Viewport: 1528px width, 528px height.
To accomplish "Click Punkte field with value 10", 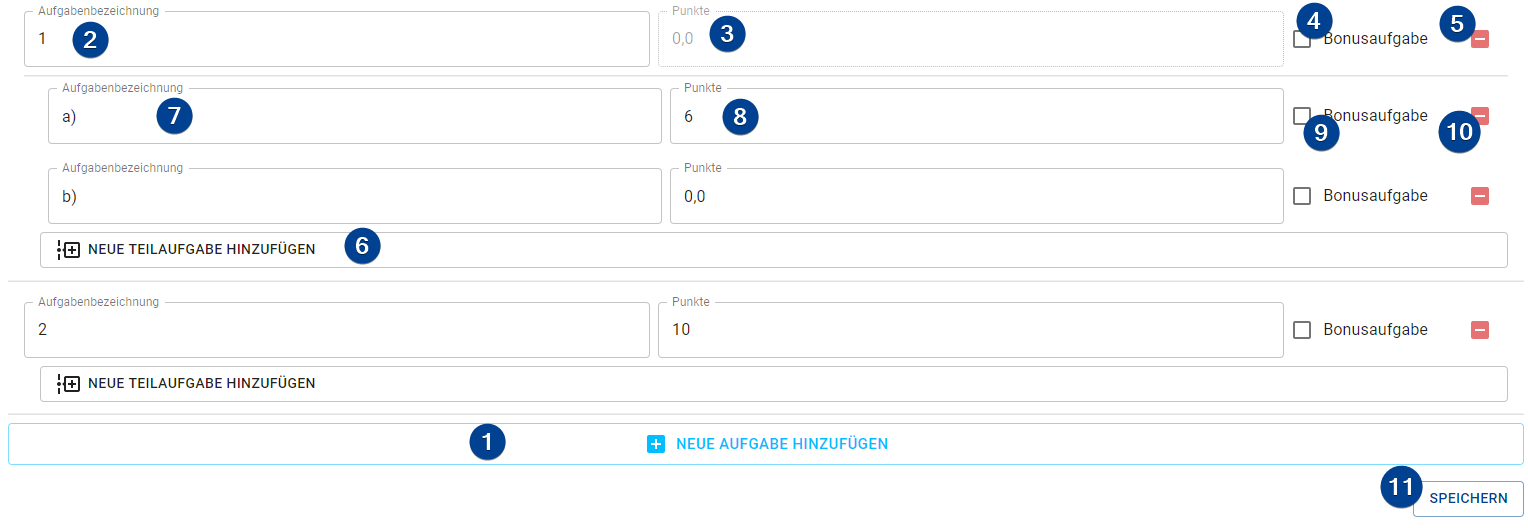I will tap(971, 330).
